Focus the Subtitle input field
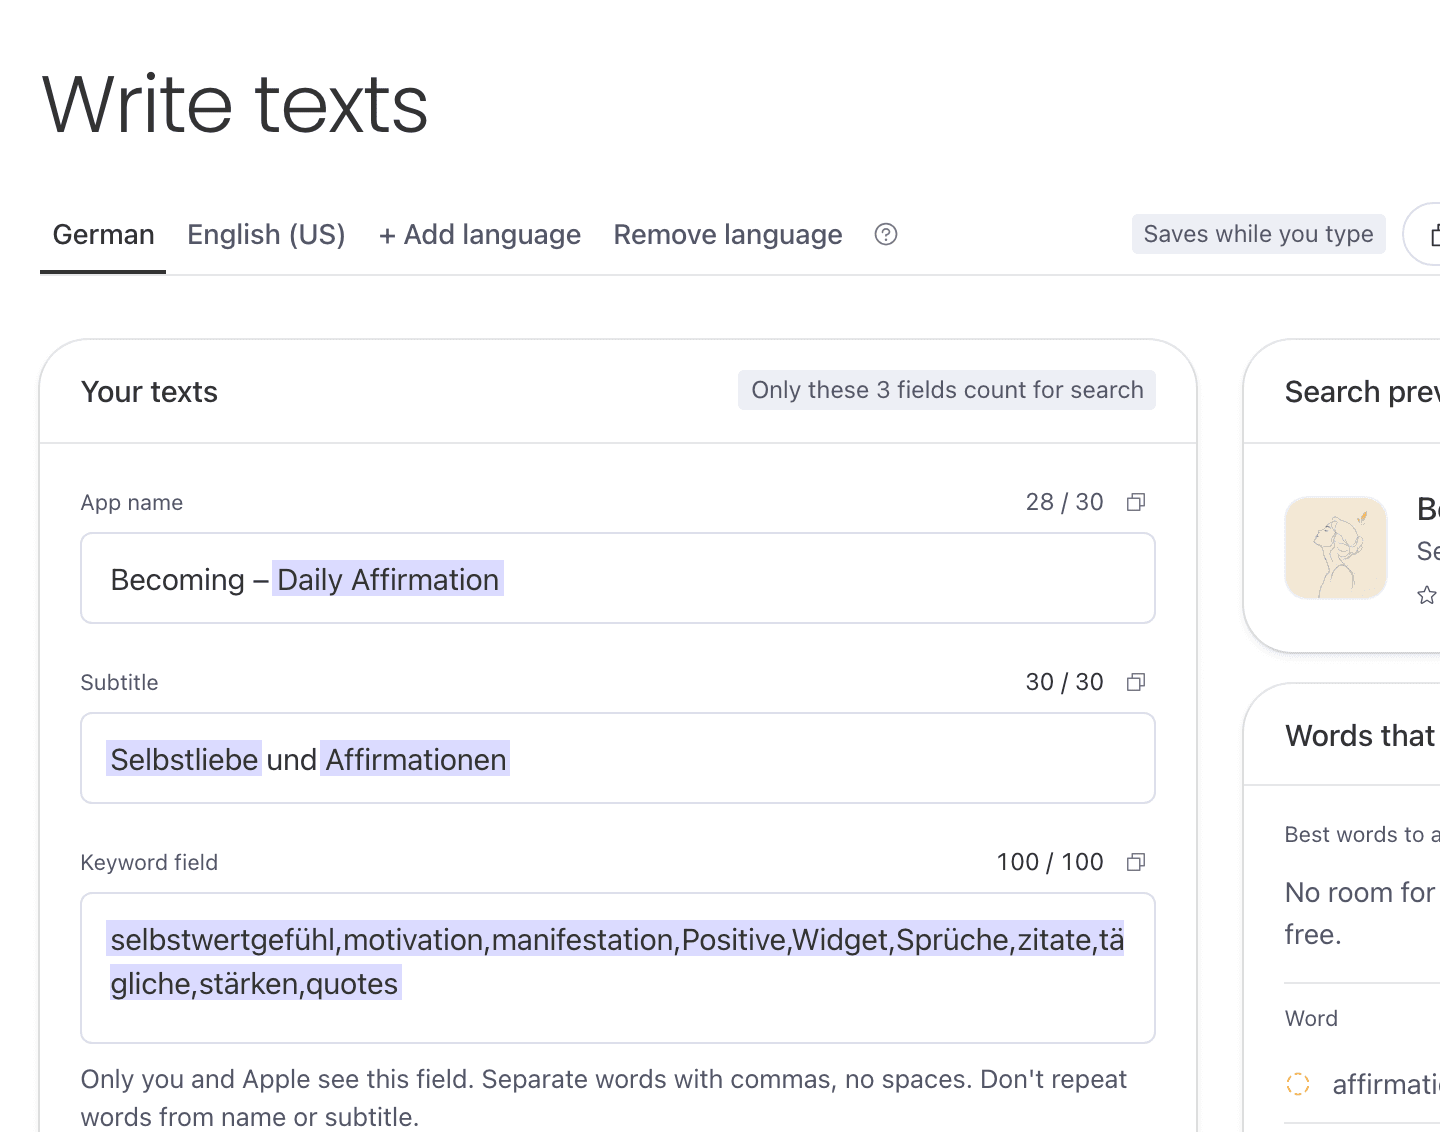The height and width of the screenshot is (1132, 1440). (618, 758)
